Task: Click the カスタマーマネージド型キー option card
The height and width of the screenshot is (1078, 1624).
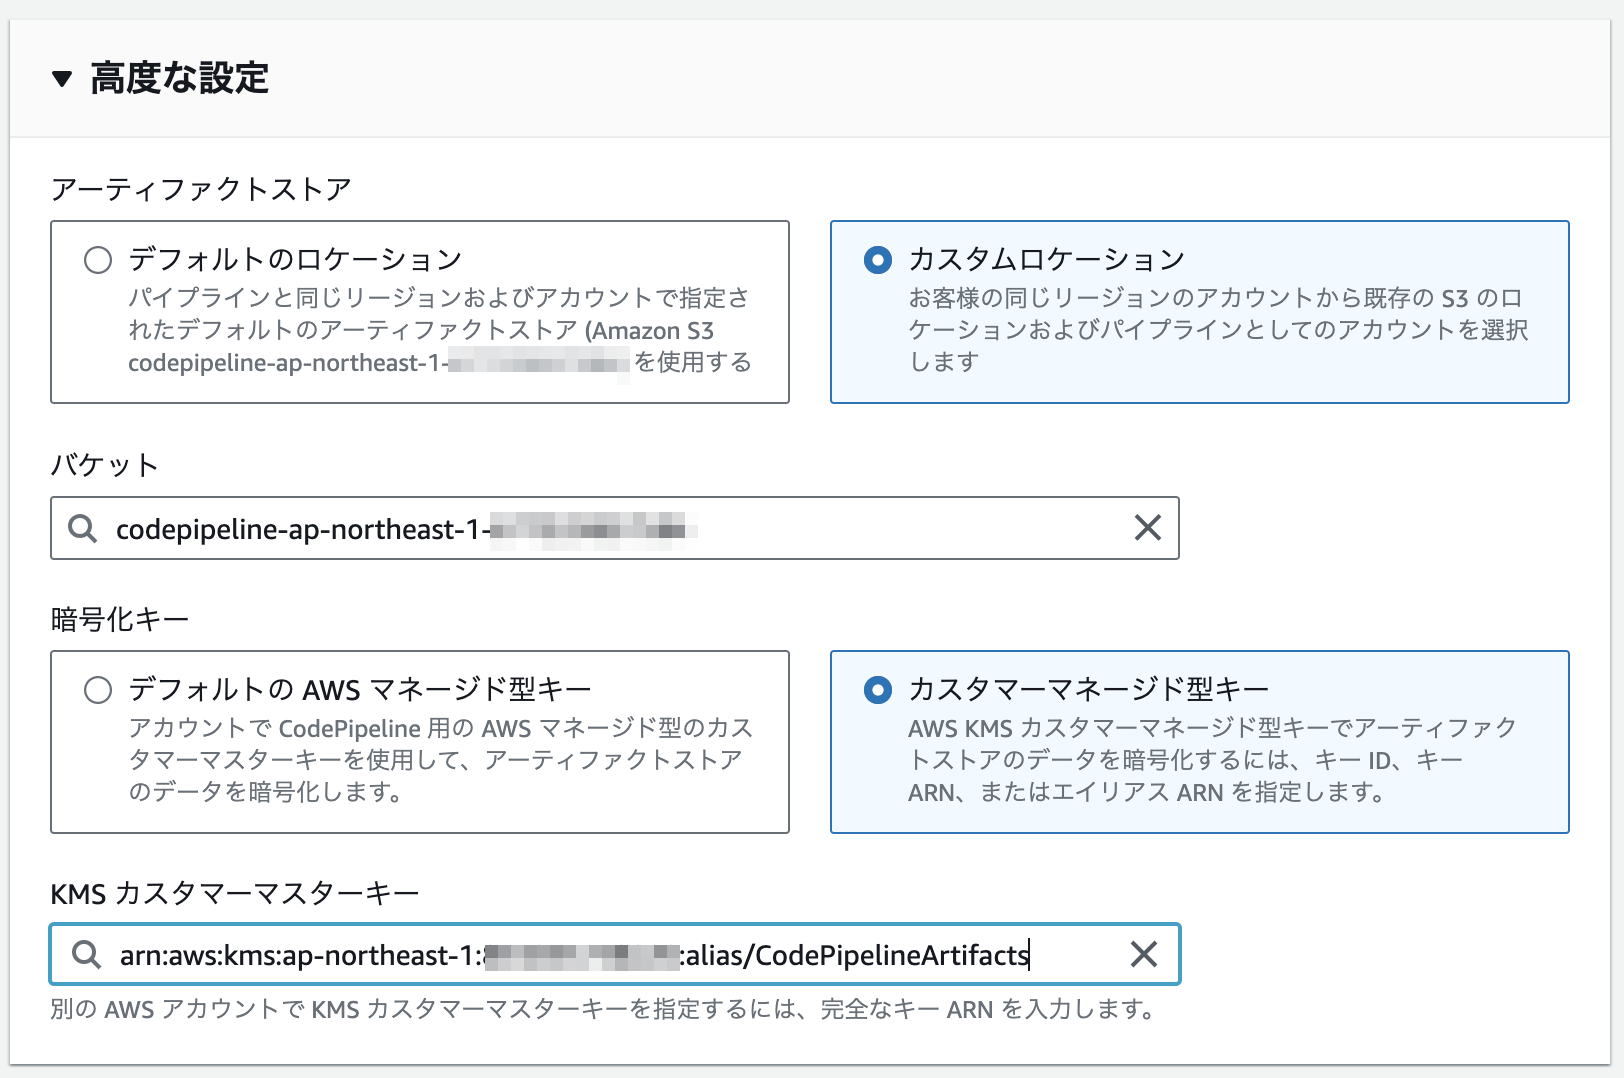Action: (x=1200, y=740)
